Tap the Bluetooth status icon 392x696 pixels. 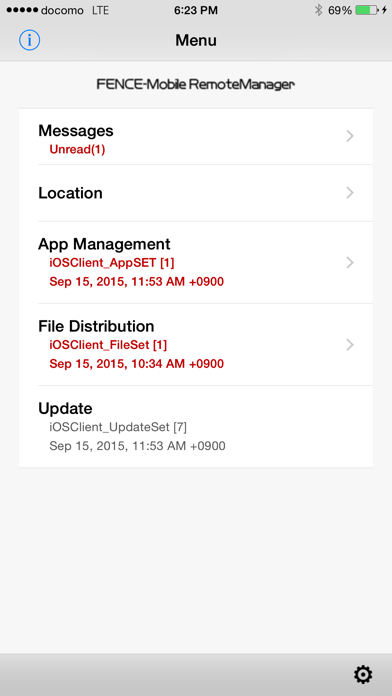[x=318, y=10]
